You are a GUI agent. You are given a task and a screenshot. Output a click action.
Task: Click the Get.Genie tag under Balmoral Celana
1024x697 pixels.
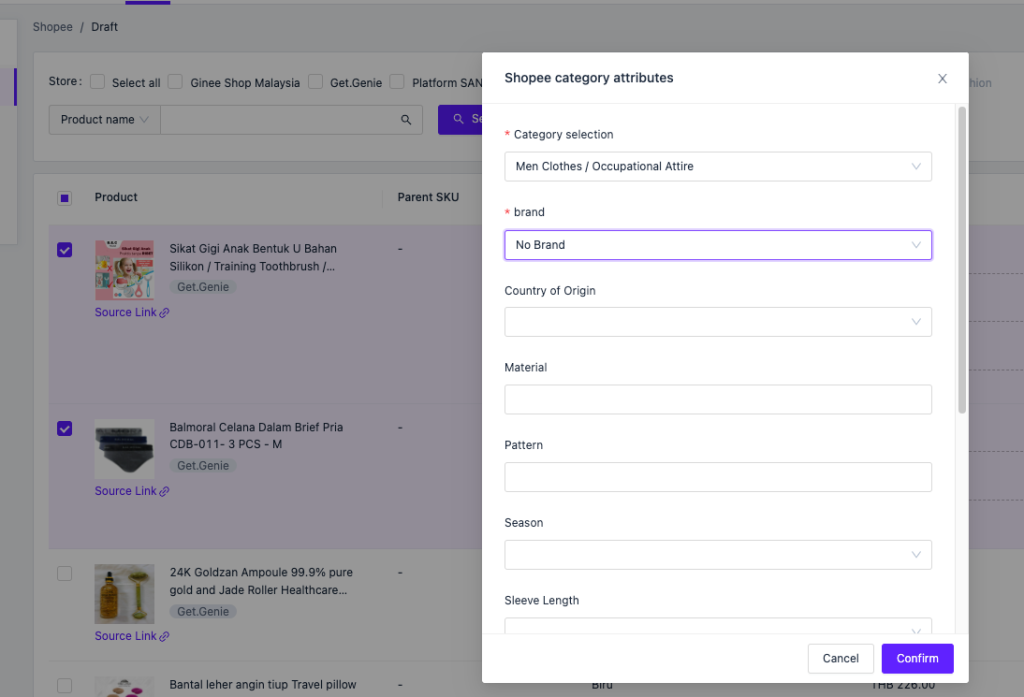(203, 466)
